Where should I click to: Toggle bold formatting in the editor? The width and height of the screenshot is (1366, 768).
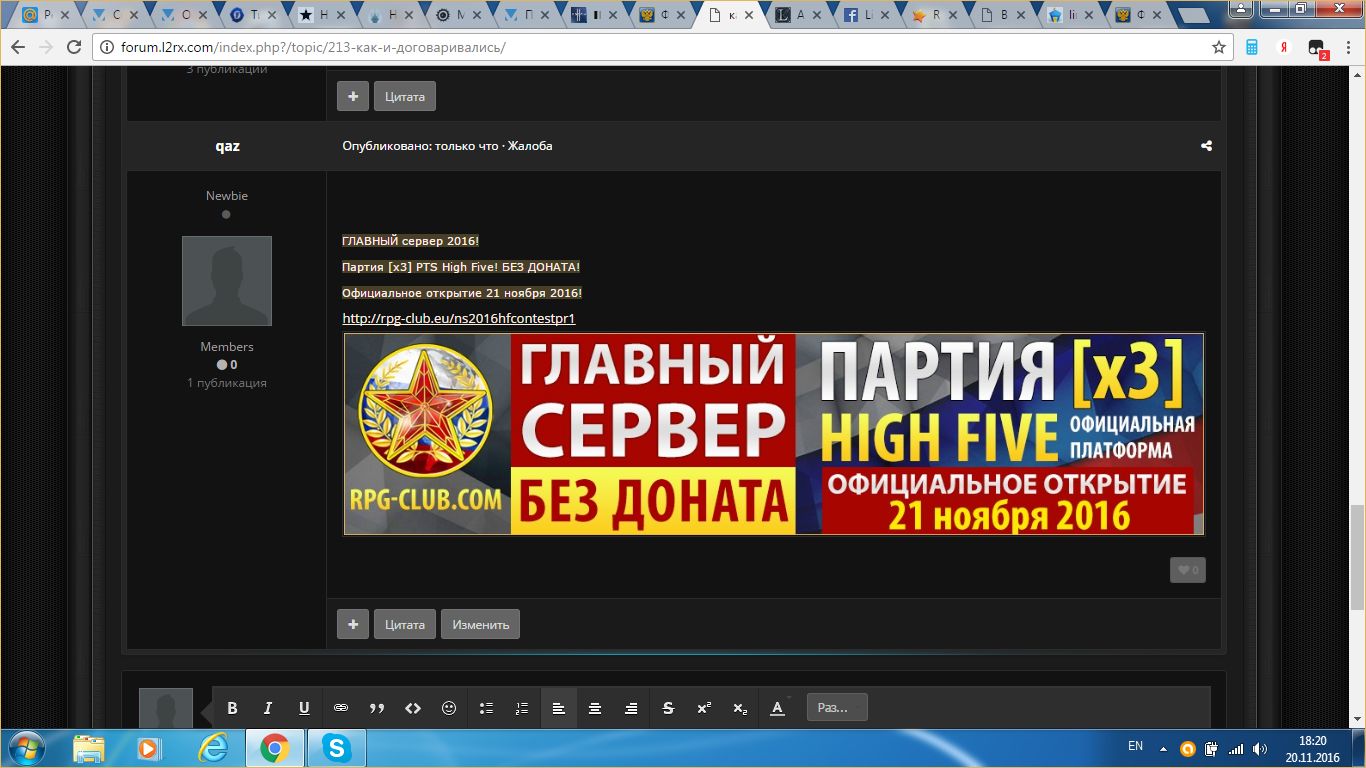(x=232, y=708)
